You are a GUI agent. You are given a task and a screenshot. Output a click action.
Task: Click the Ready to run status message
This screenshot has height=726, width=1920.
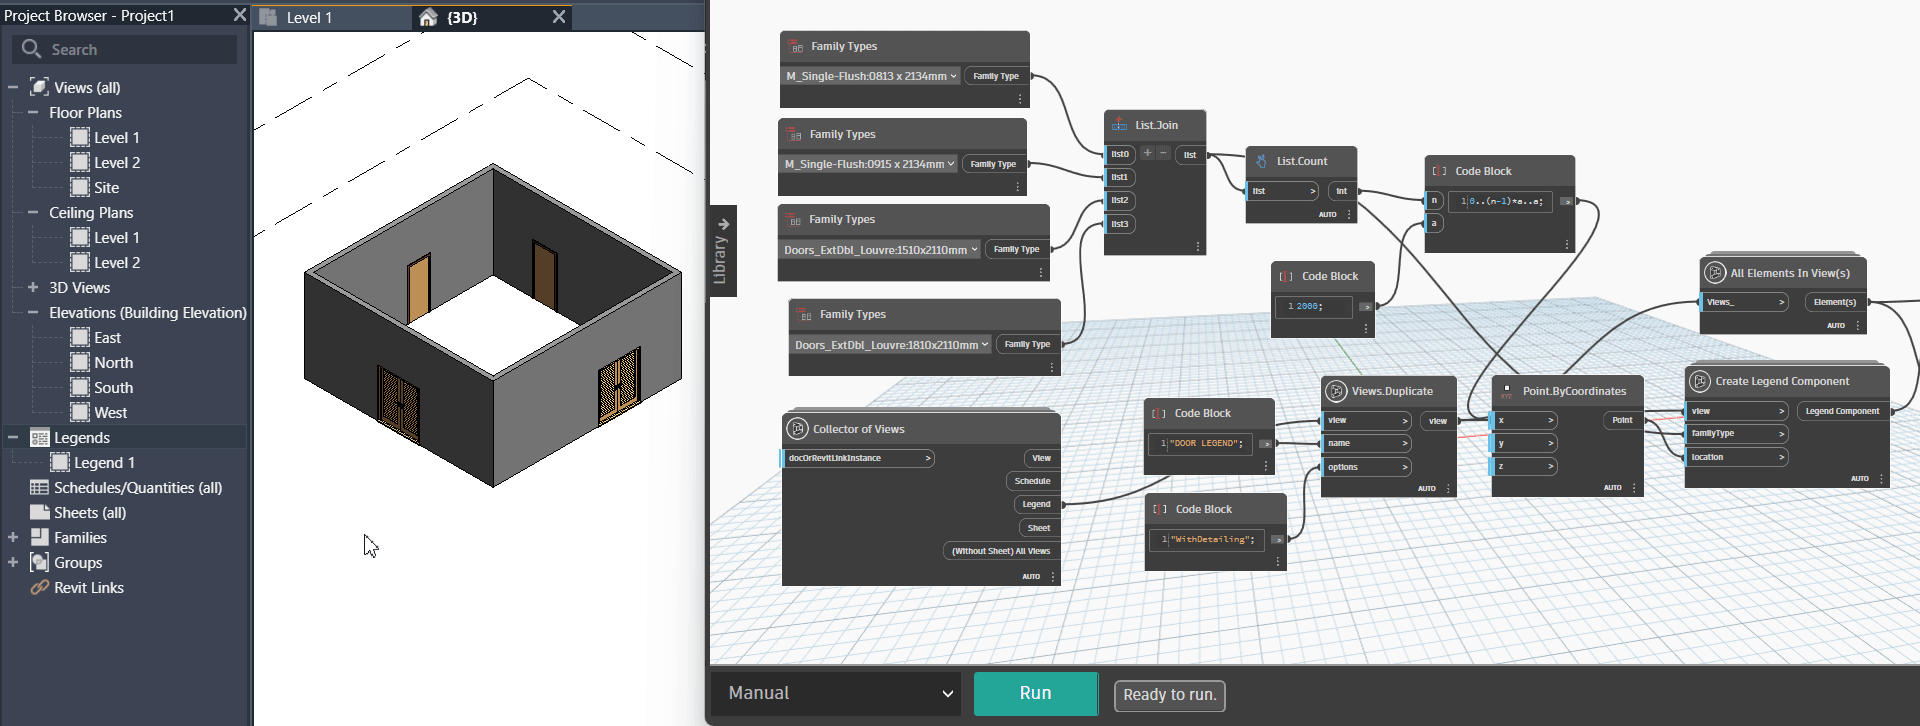1169,695
